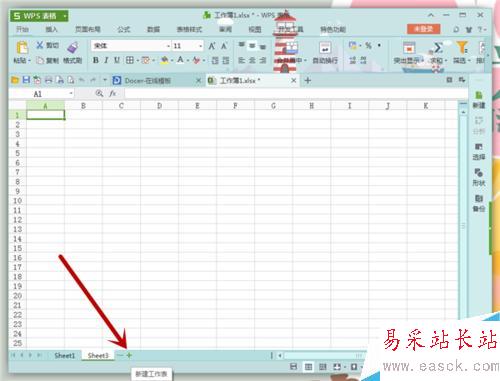The image size is (500, 381).
Task: Add a new worksheet with green plus
Action: coord(129,355)
